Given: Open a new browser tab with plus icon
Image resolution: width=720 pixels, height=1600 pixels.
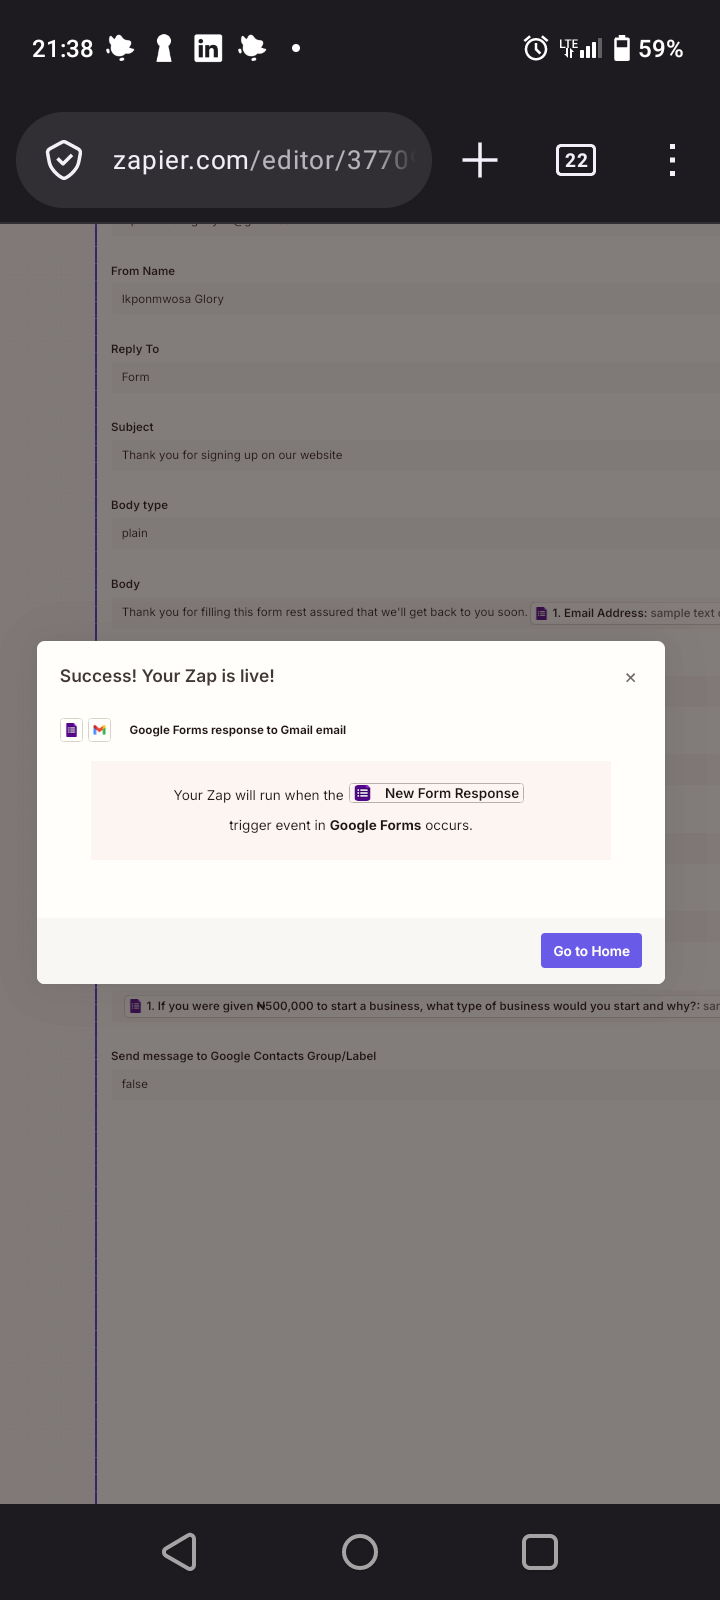Looking at the screenshot, I should (480, 160).
